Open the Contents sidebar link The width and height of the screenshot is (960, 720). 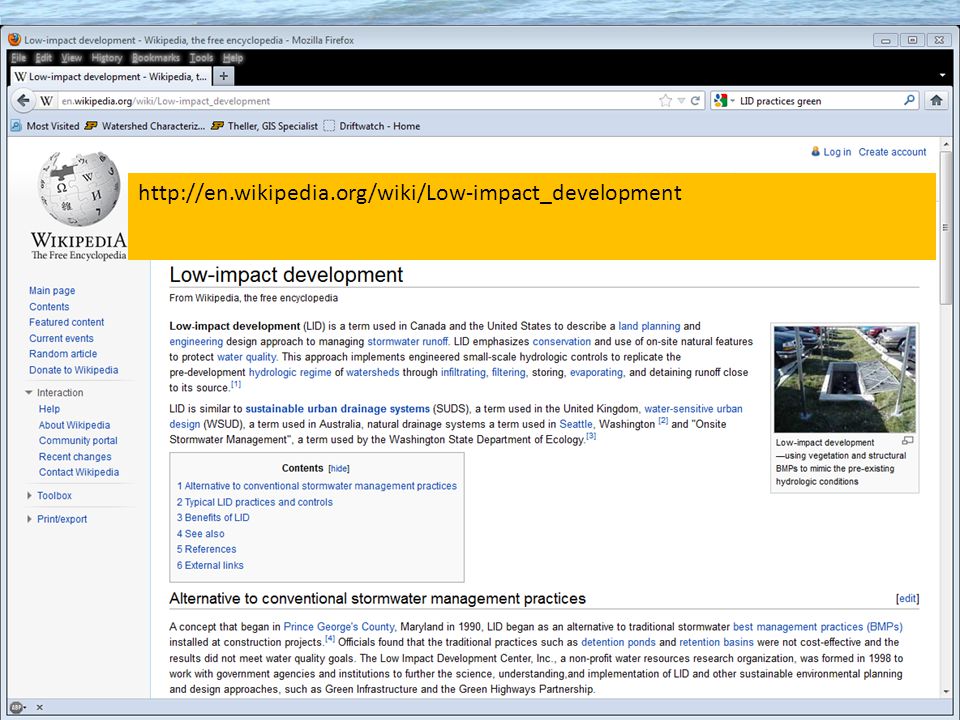tap(49, 306)
